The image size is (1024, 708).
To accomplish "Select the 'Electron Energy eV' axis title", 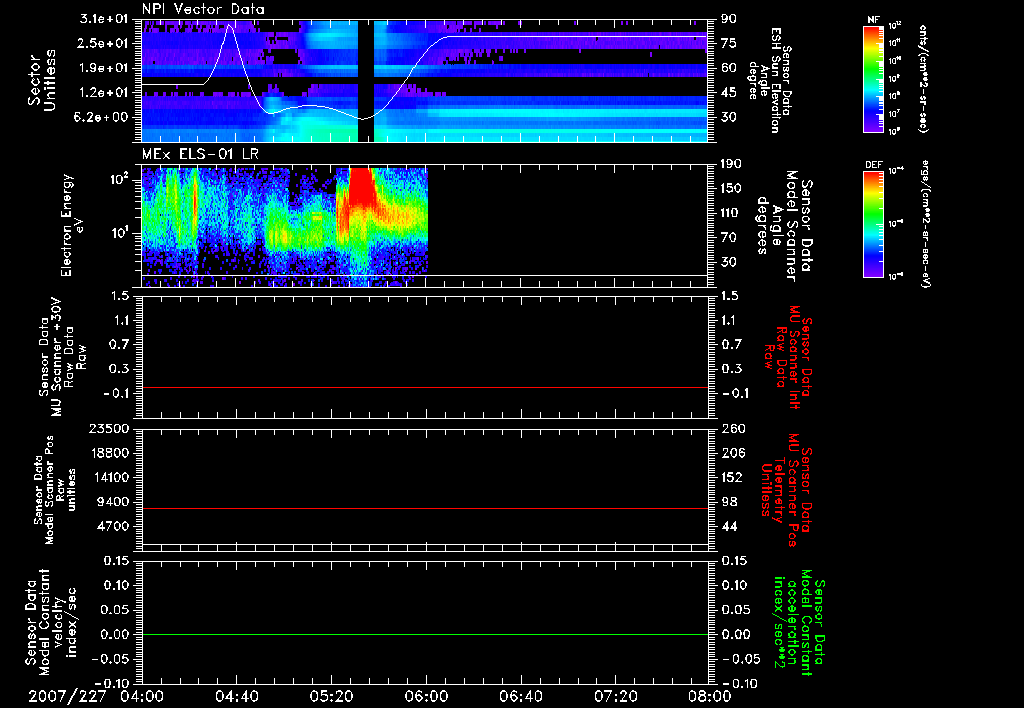I will (71, 225).
